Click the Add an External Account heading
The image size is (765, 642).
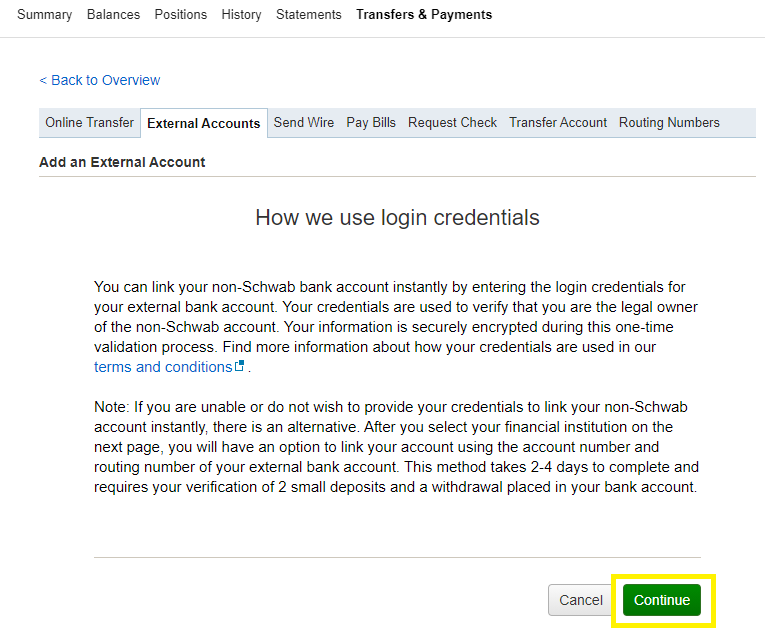[122, 162]
